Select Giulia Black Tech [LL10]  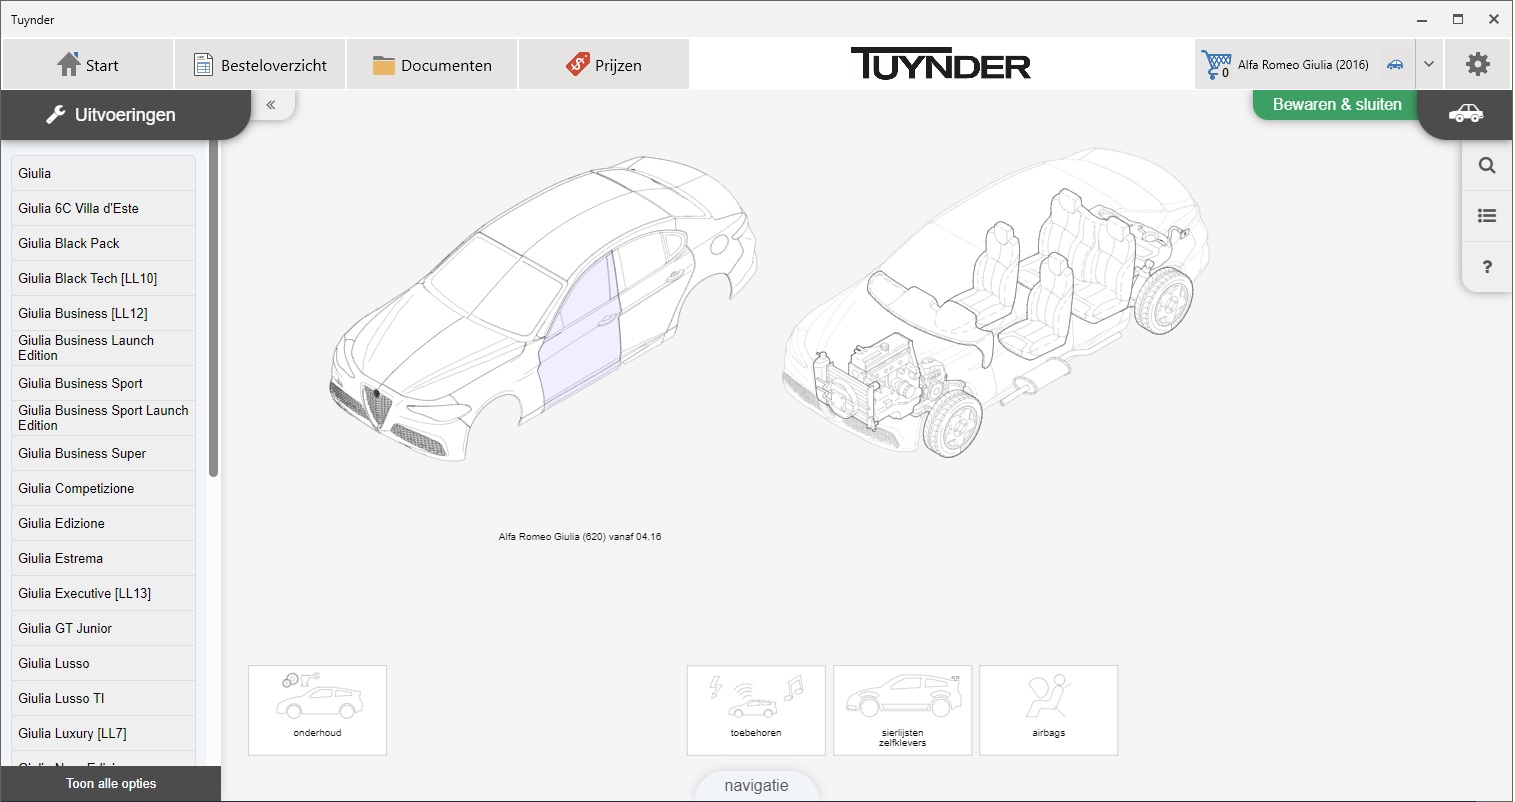tap(103, 278)
